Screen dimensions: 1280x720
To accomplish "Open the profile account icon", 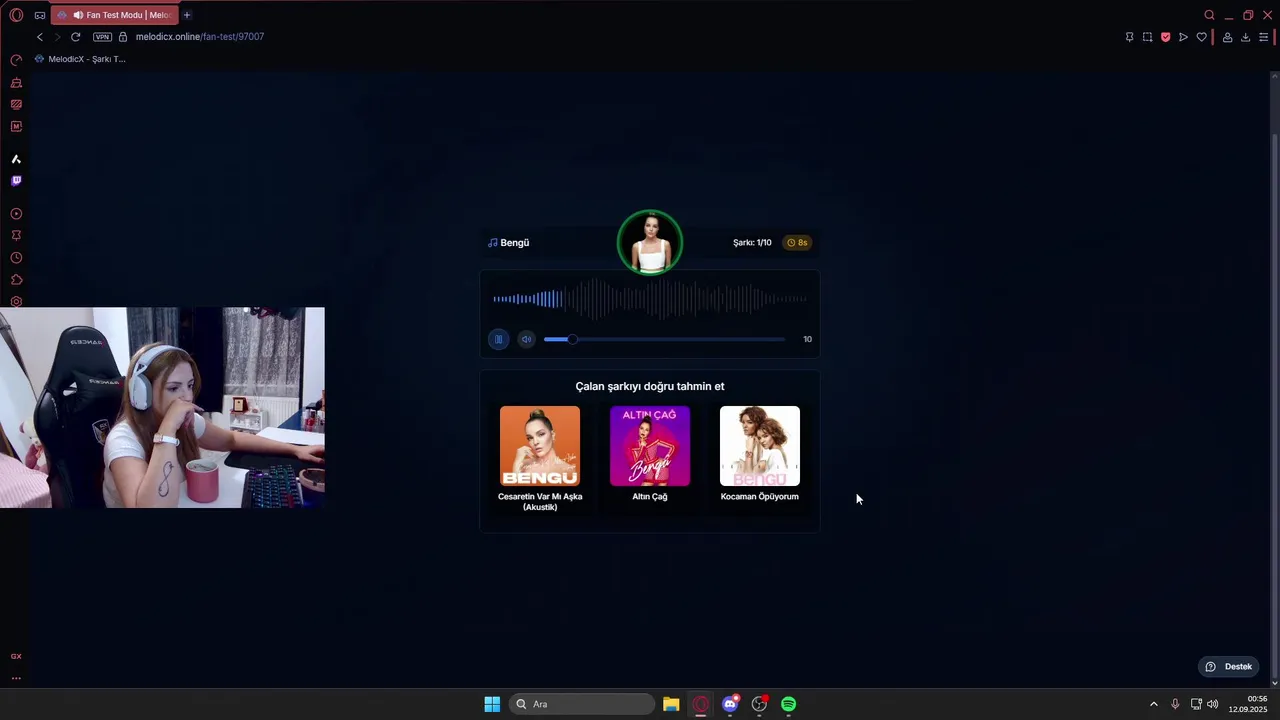I will click(x=1227, y=37).
